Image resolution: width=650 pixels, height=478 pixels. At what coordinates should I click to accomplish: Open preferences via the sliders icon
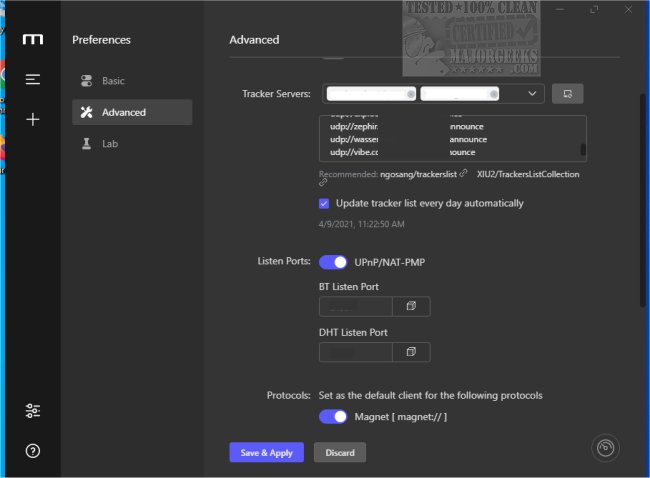click(33, 411)
